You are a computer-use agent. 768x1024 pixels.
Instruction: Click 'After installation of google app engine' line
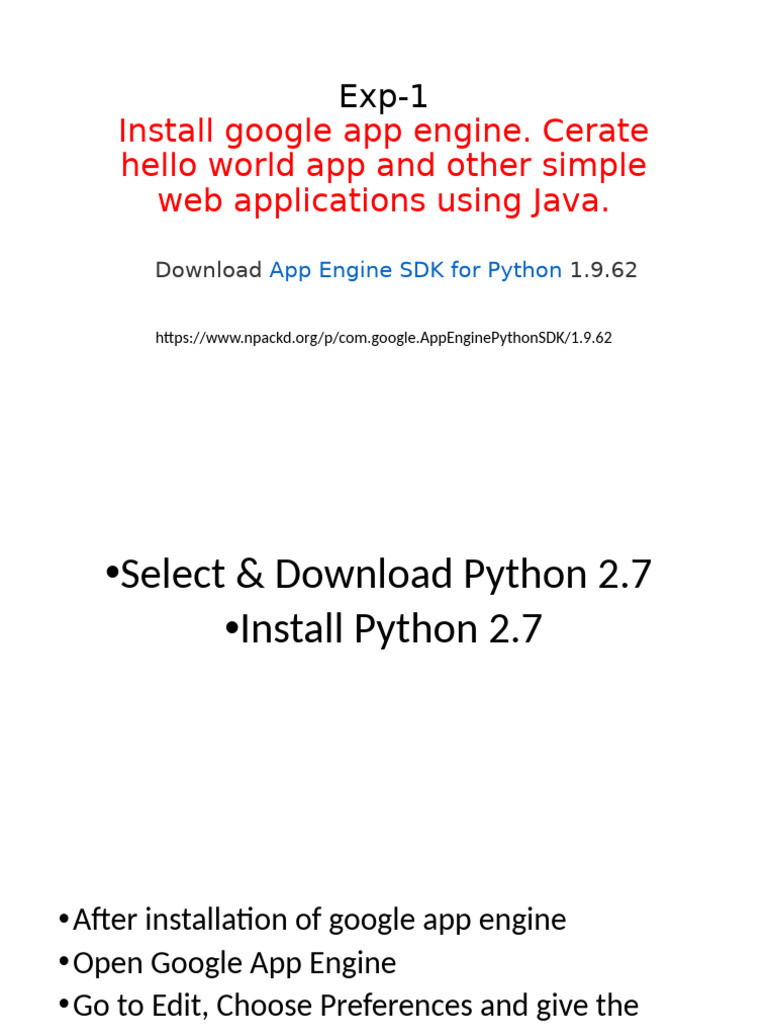tap(312, 920)
